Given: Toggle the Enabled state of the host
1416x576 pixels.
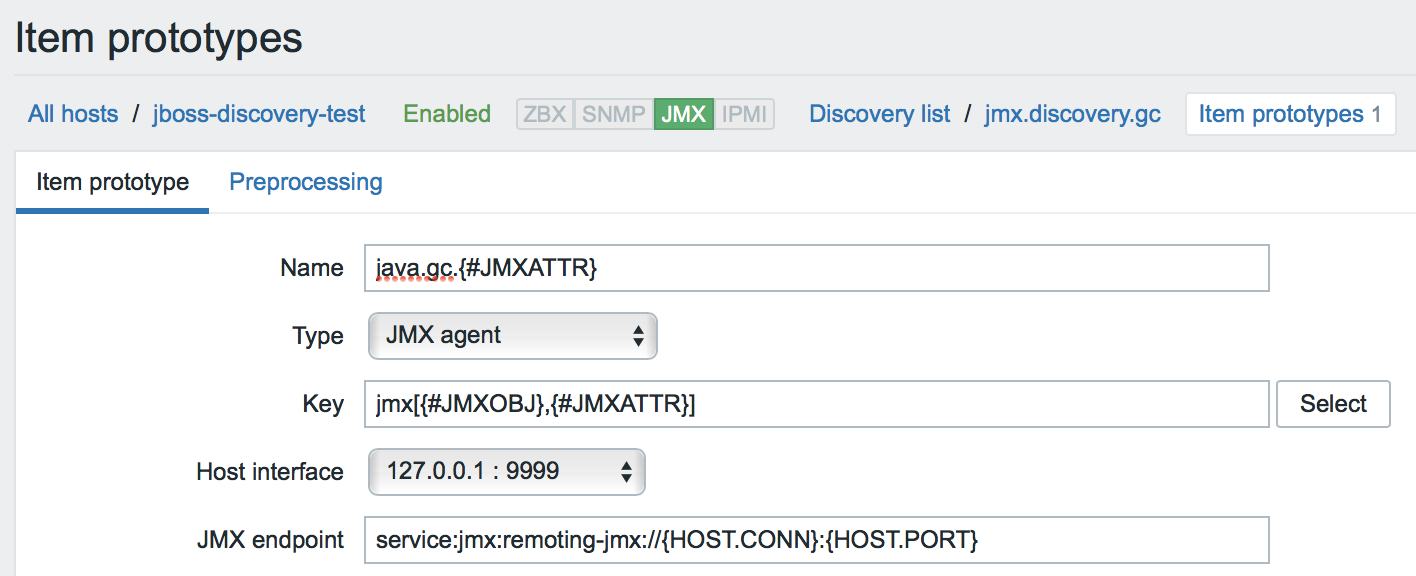Looking at the screenshot, I should point(446,113).
